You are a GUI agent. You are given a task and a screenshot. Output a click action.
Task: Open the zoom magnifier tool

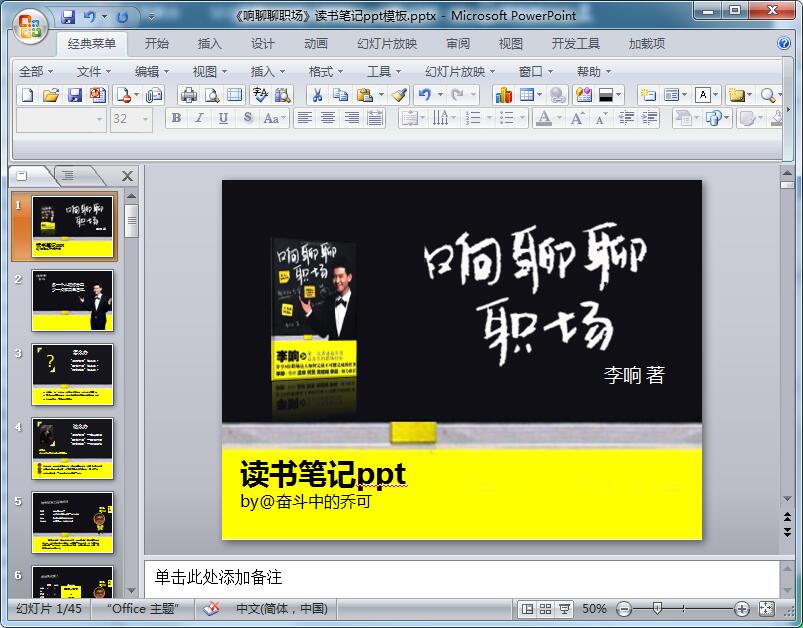(x=767, y=95)
